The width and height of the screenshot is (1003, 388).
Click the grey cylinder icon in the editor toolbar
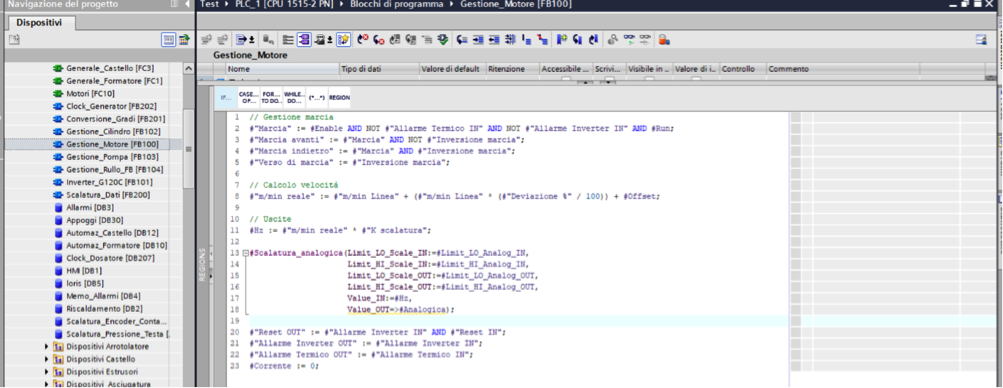269,40
